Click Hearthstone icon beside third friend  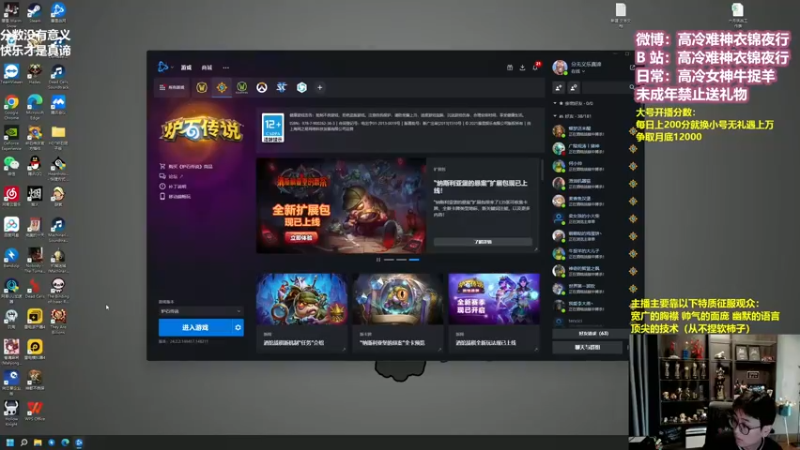pos(633,166)
